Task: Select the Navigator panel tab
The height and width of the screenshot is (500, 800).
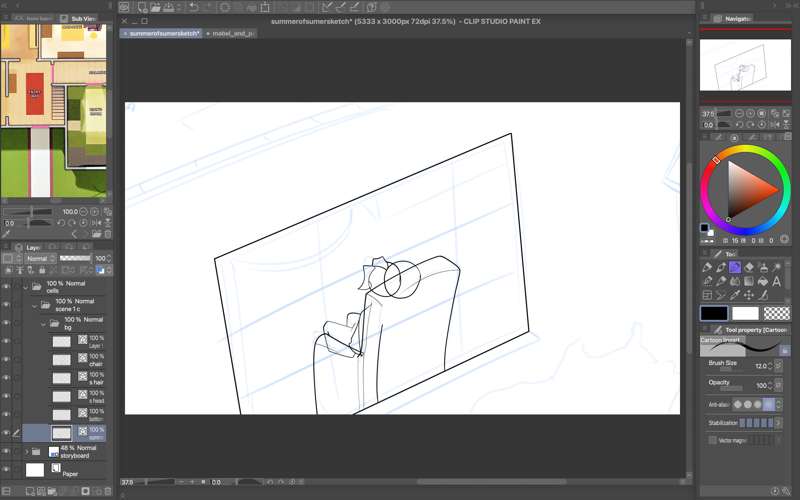Action: coord(732,18)
